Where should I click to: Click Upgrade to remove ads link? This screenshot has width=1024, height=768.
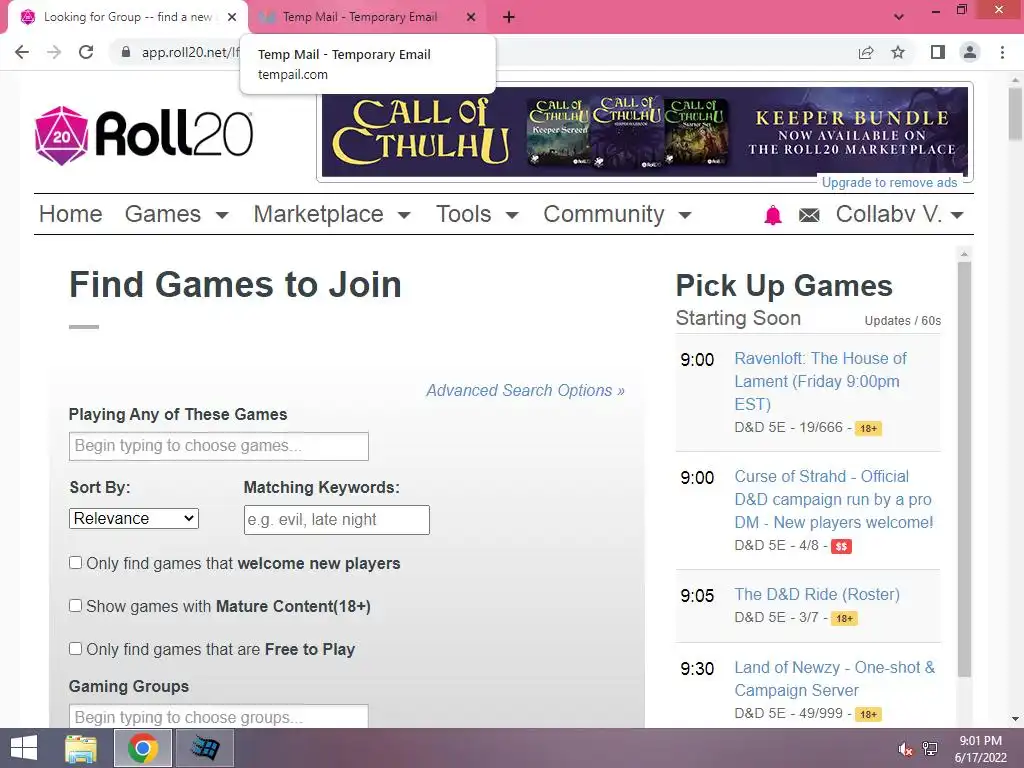tap(889, 183)
